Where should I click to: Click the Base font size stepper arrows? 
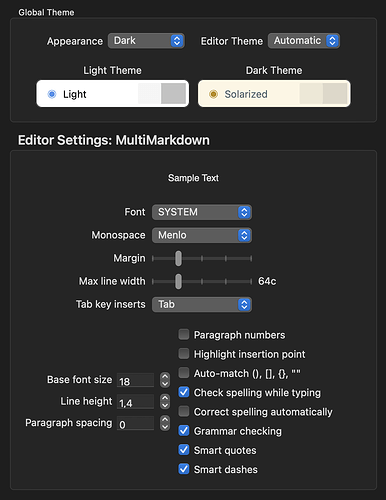coord(165,380)
